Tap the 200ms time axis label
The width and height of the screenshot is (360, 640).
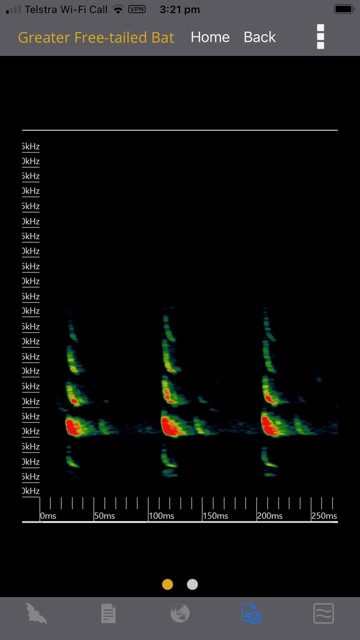270,516
